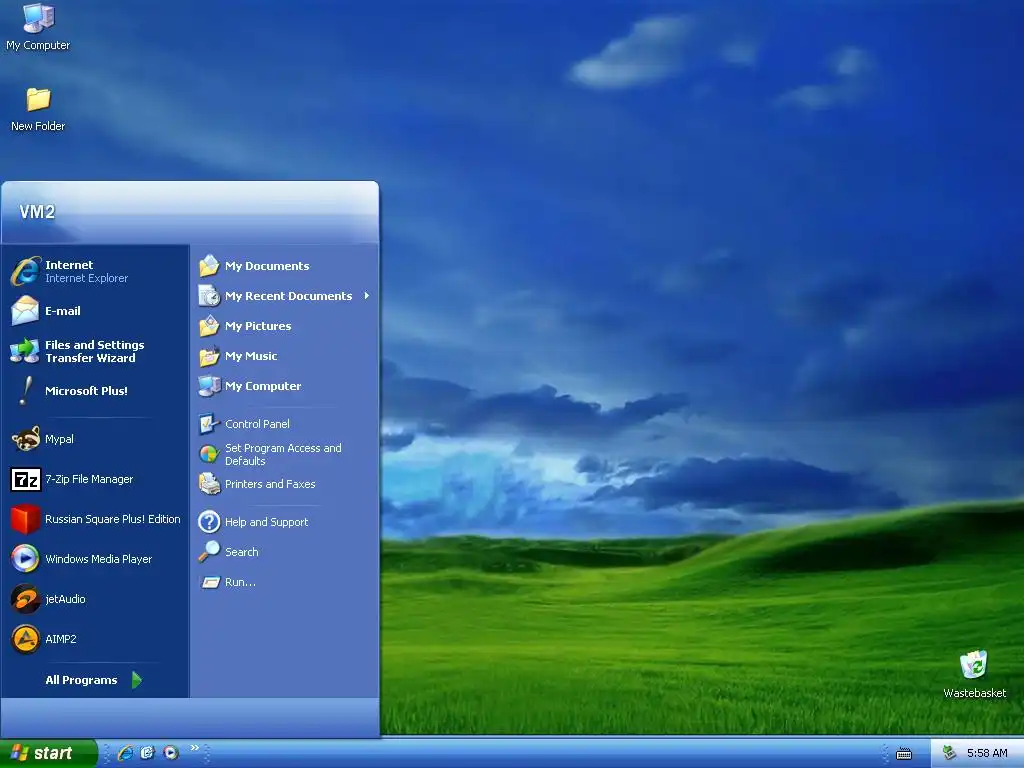Click the Safely Remove Hardware tray icon
1024x768 pixels.
949,753
